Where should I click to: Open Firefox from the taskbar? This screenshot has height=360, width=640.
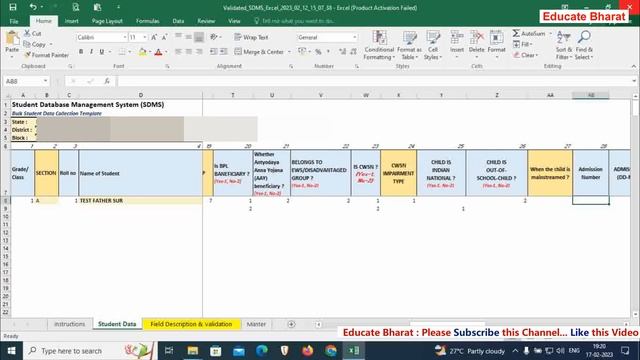[x=307, y=351]
